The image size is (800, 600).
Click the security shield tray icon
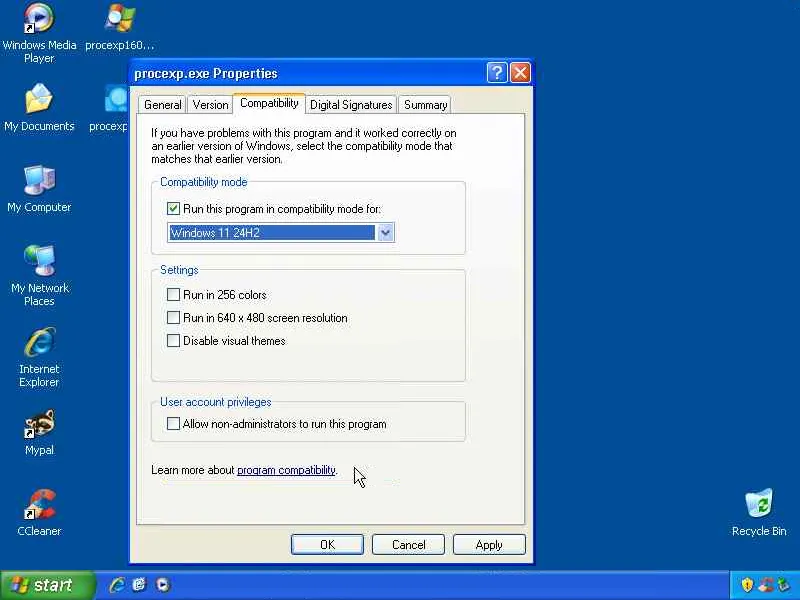747,585
